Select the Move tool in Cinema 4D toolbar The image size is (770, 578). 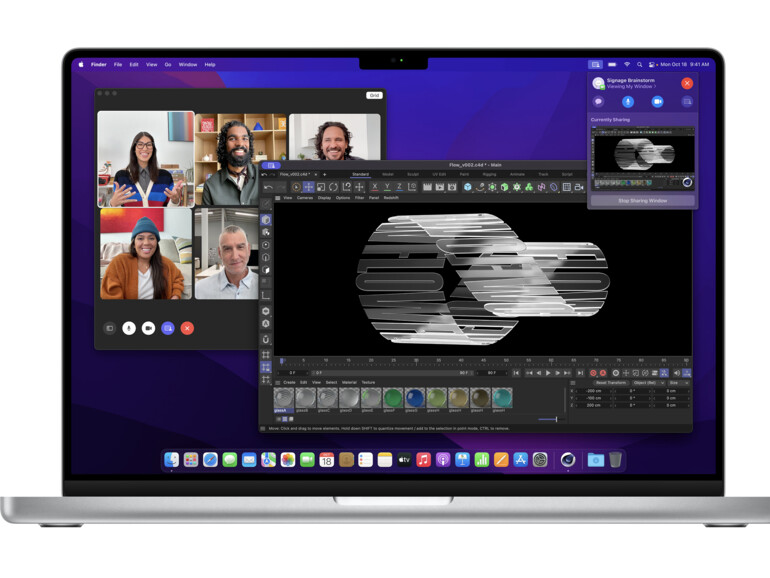tap(308, 187)
